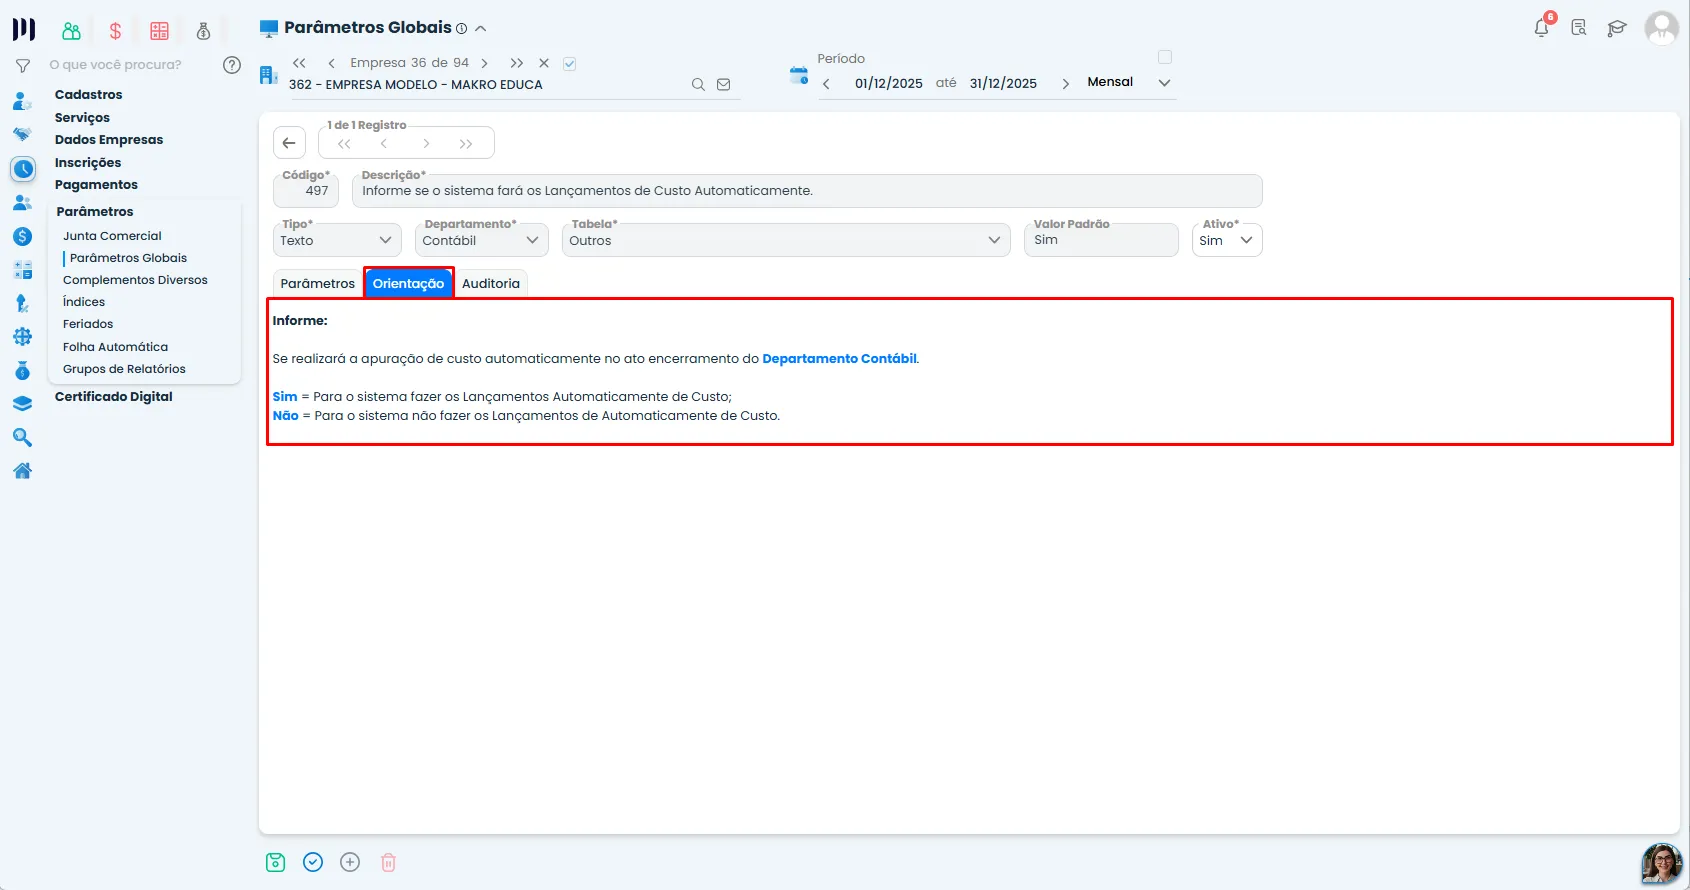1690x890 pixels.
Task: Click the company search magnifier icon
Action: 698,85
